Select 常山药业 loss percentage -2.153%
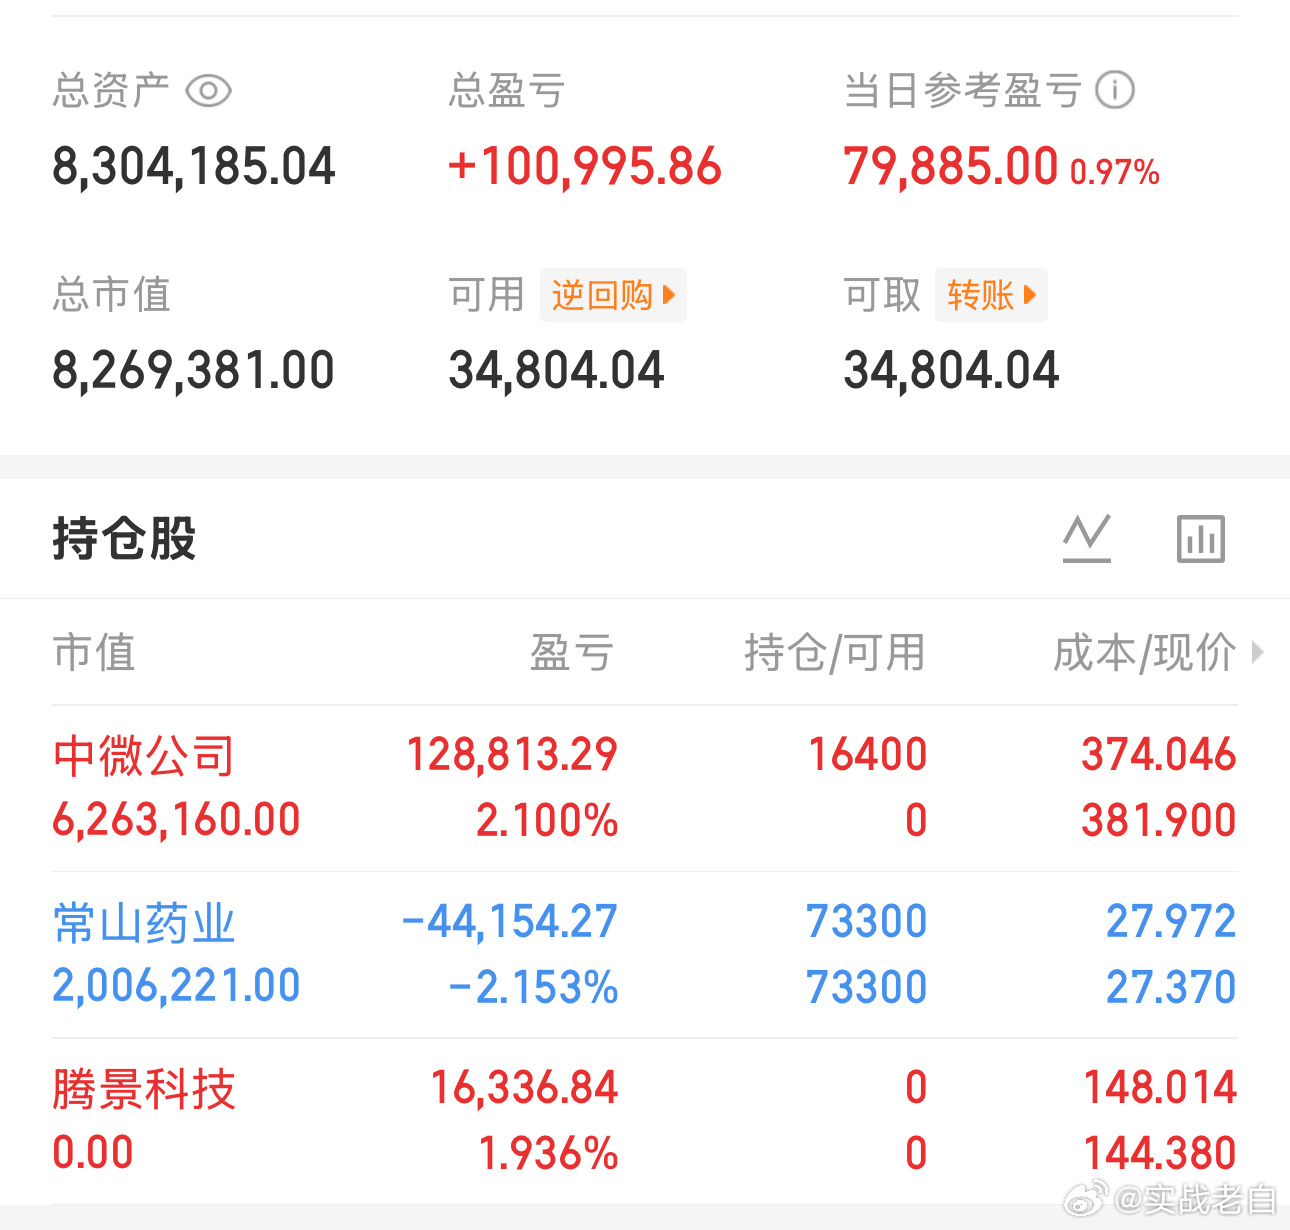 click(534, 987)
